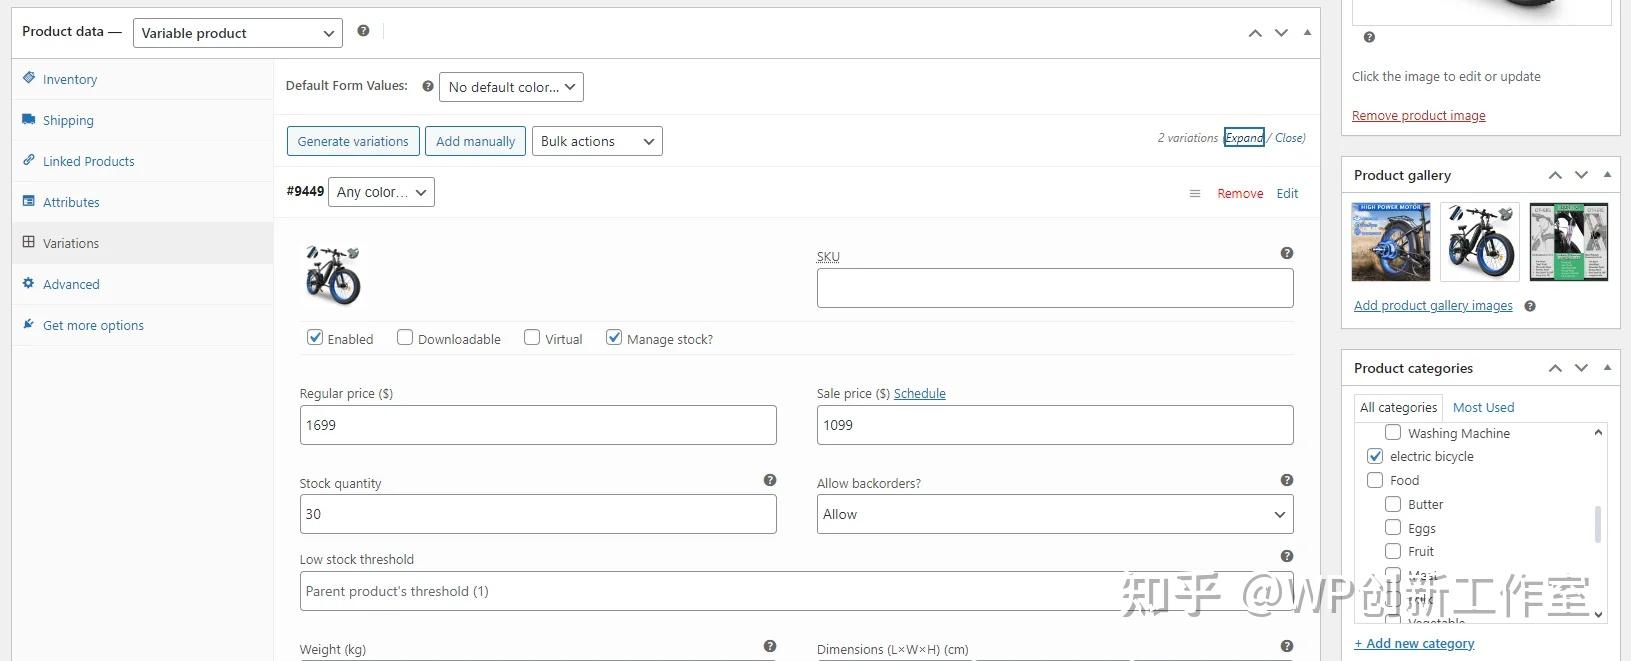Screen dimensions: 1631x661
Task: Tick the Virtual checkbox
Action: click(532, 338)
